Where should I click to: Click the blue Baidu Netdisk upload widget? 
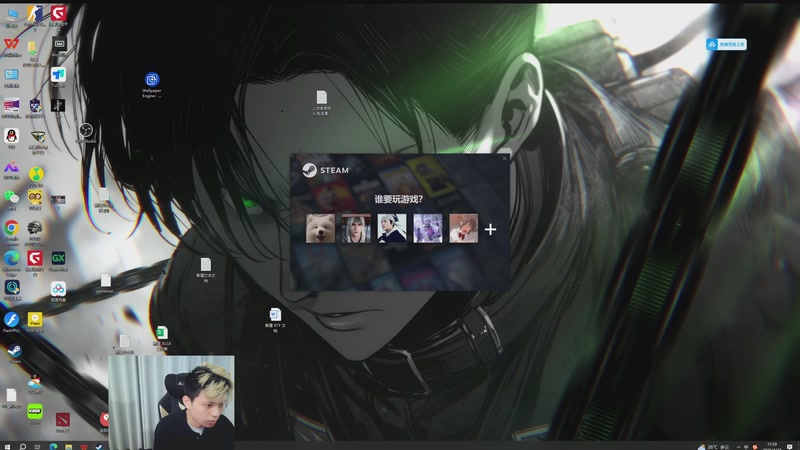[x=726, y=44]
